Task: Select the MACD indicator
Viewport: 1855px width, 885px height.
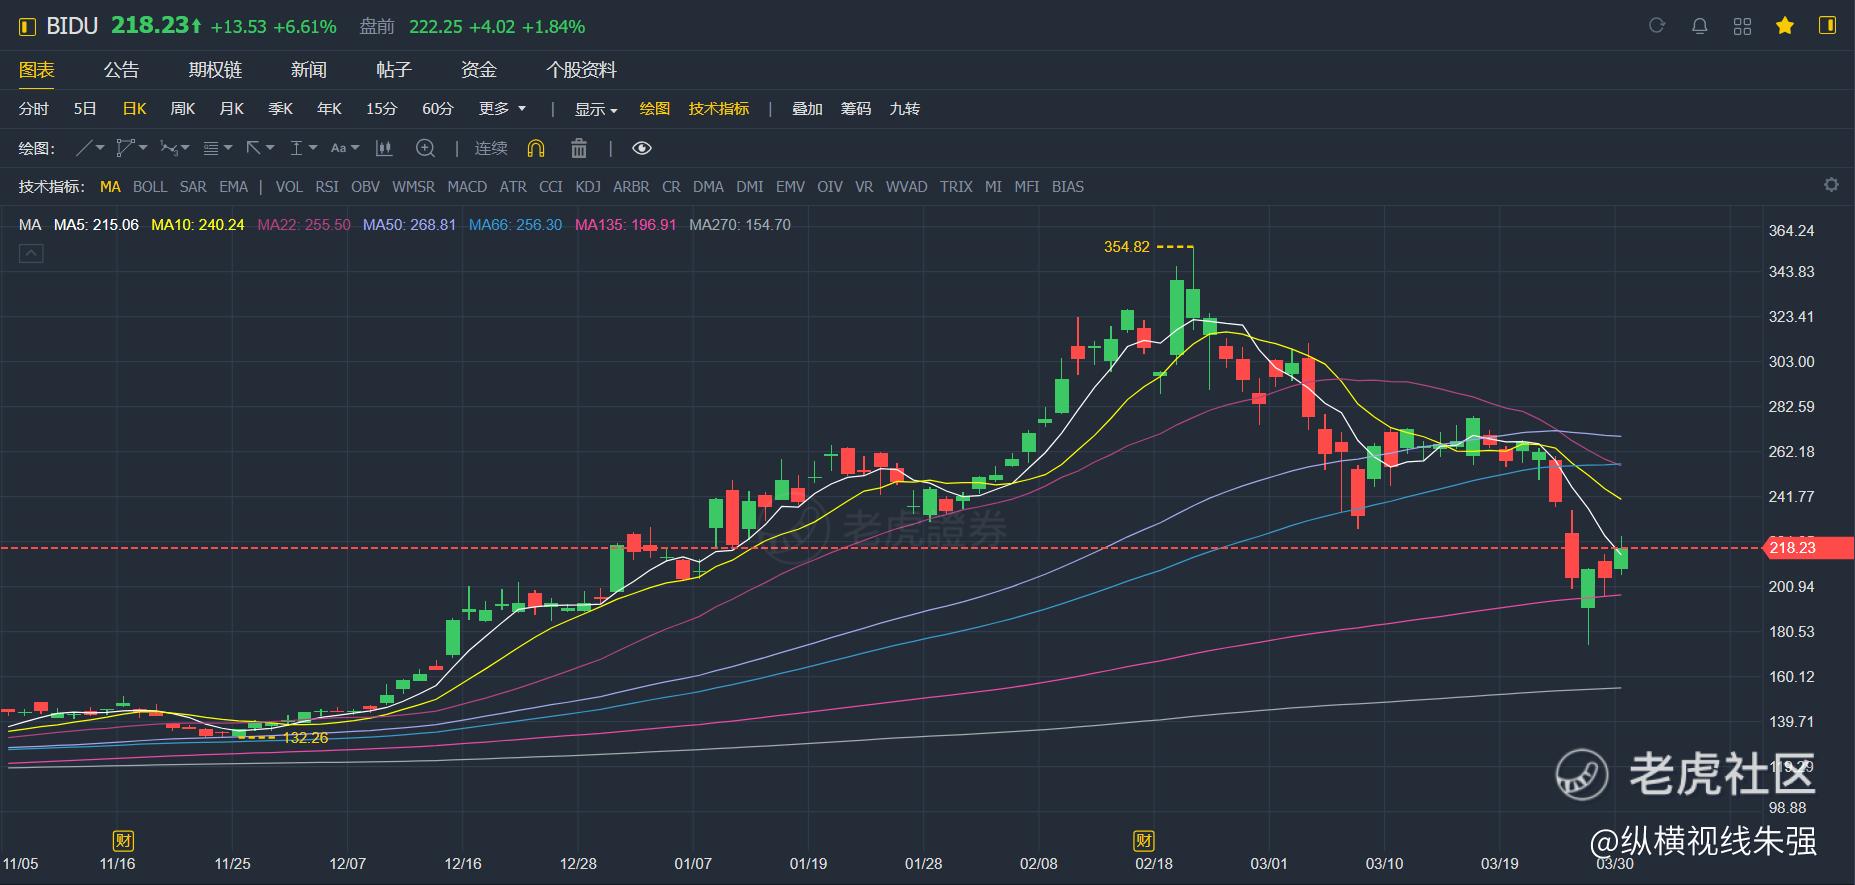Action: [467, 187]
